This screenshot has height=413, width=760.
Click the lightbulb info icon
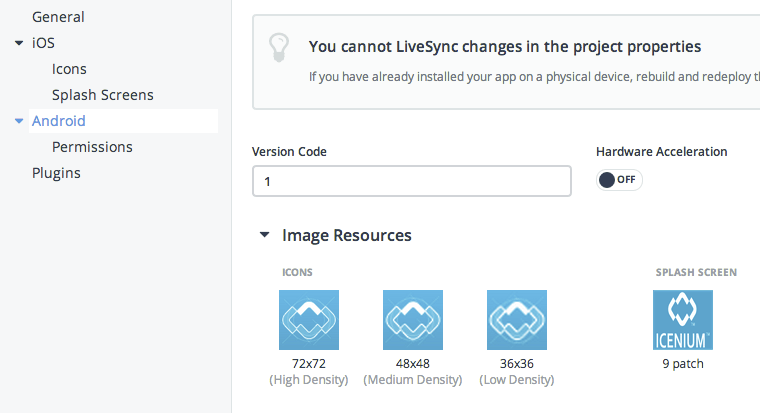[280, 48]
